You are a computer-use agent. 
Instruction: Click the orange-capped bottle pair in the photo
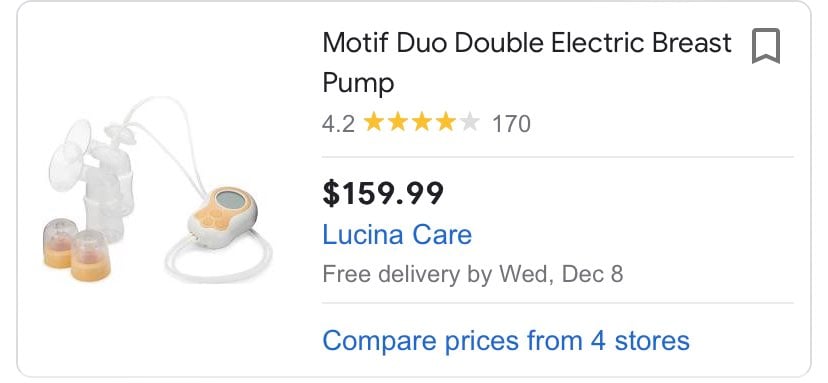77,249
